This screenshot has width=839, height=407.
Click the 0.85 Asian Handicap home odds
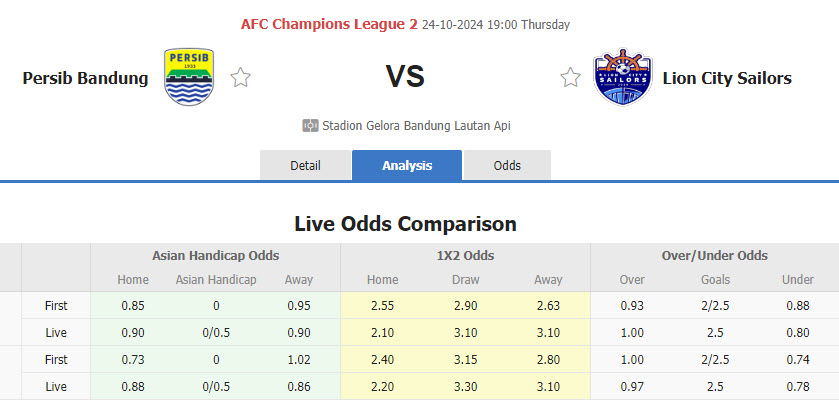132,306
